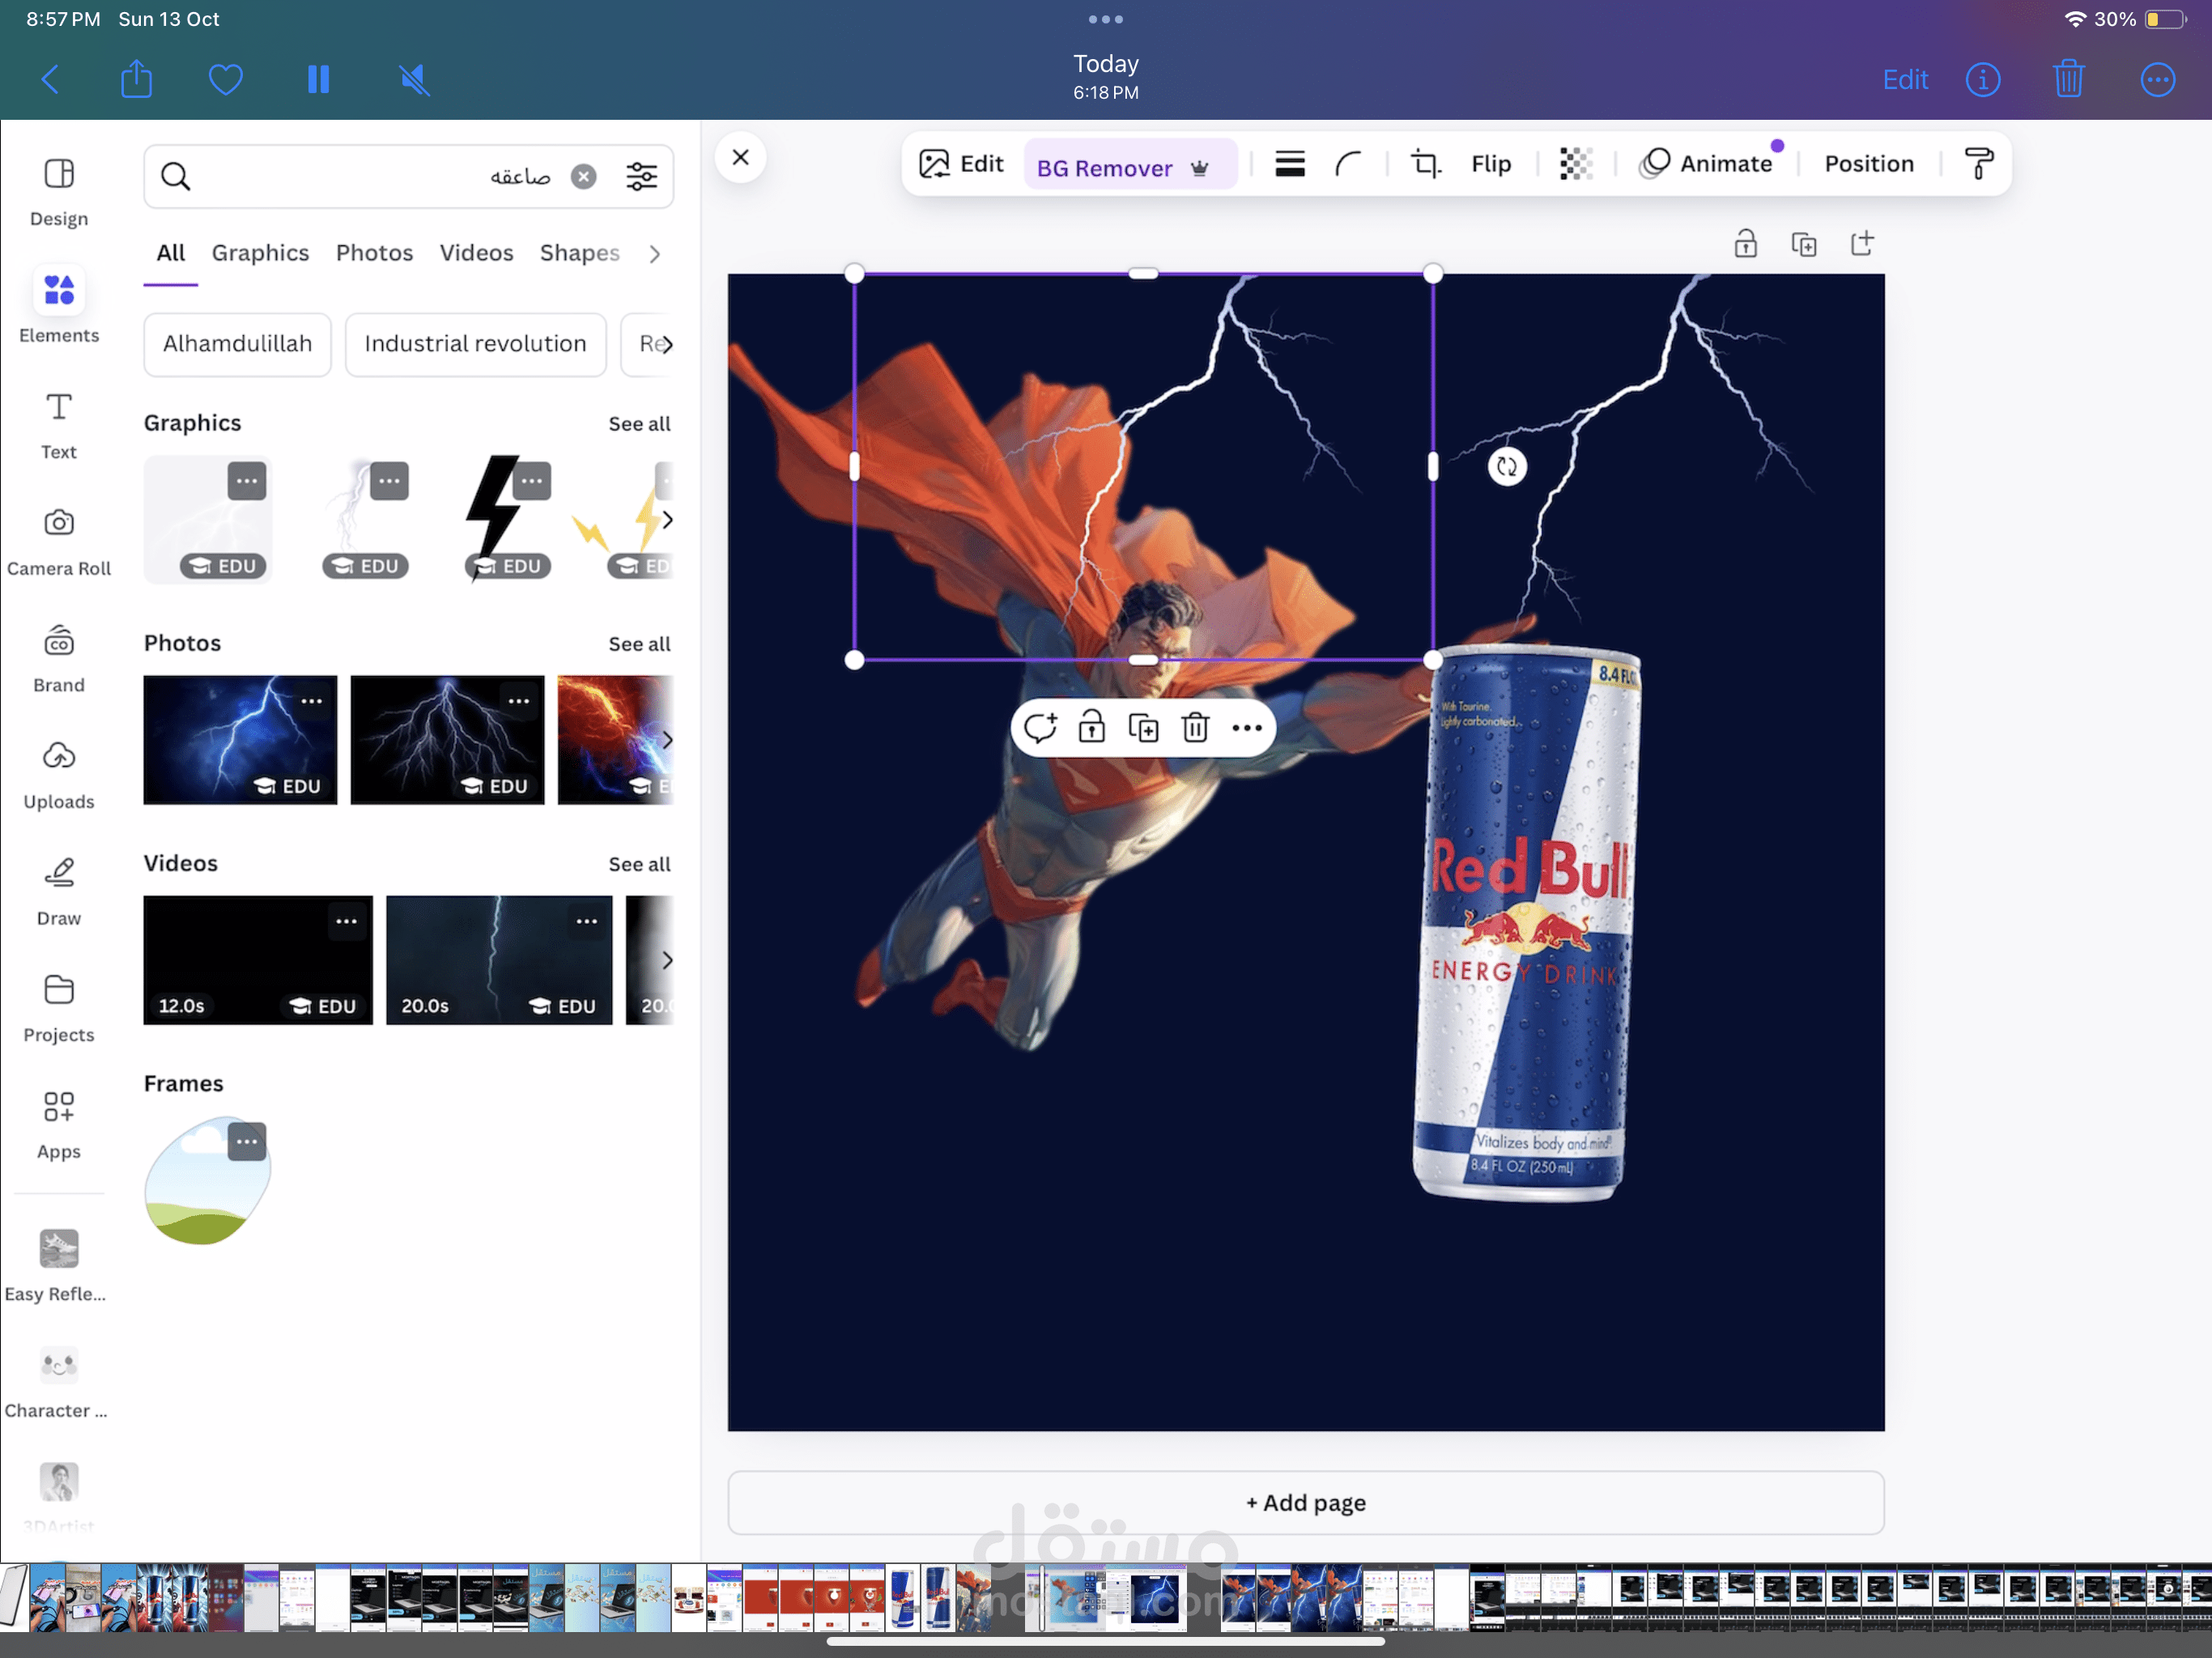2212x1658 pixels.
Task: Expand more category tabs chevron
Action: click(654, 254)
